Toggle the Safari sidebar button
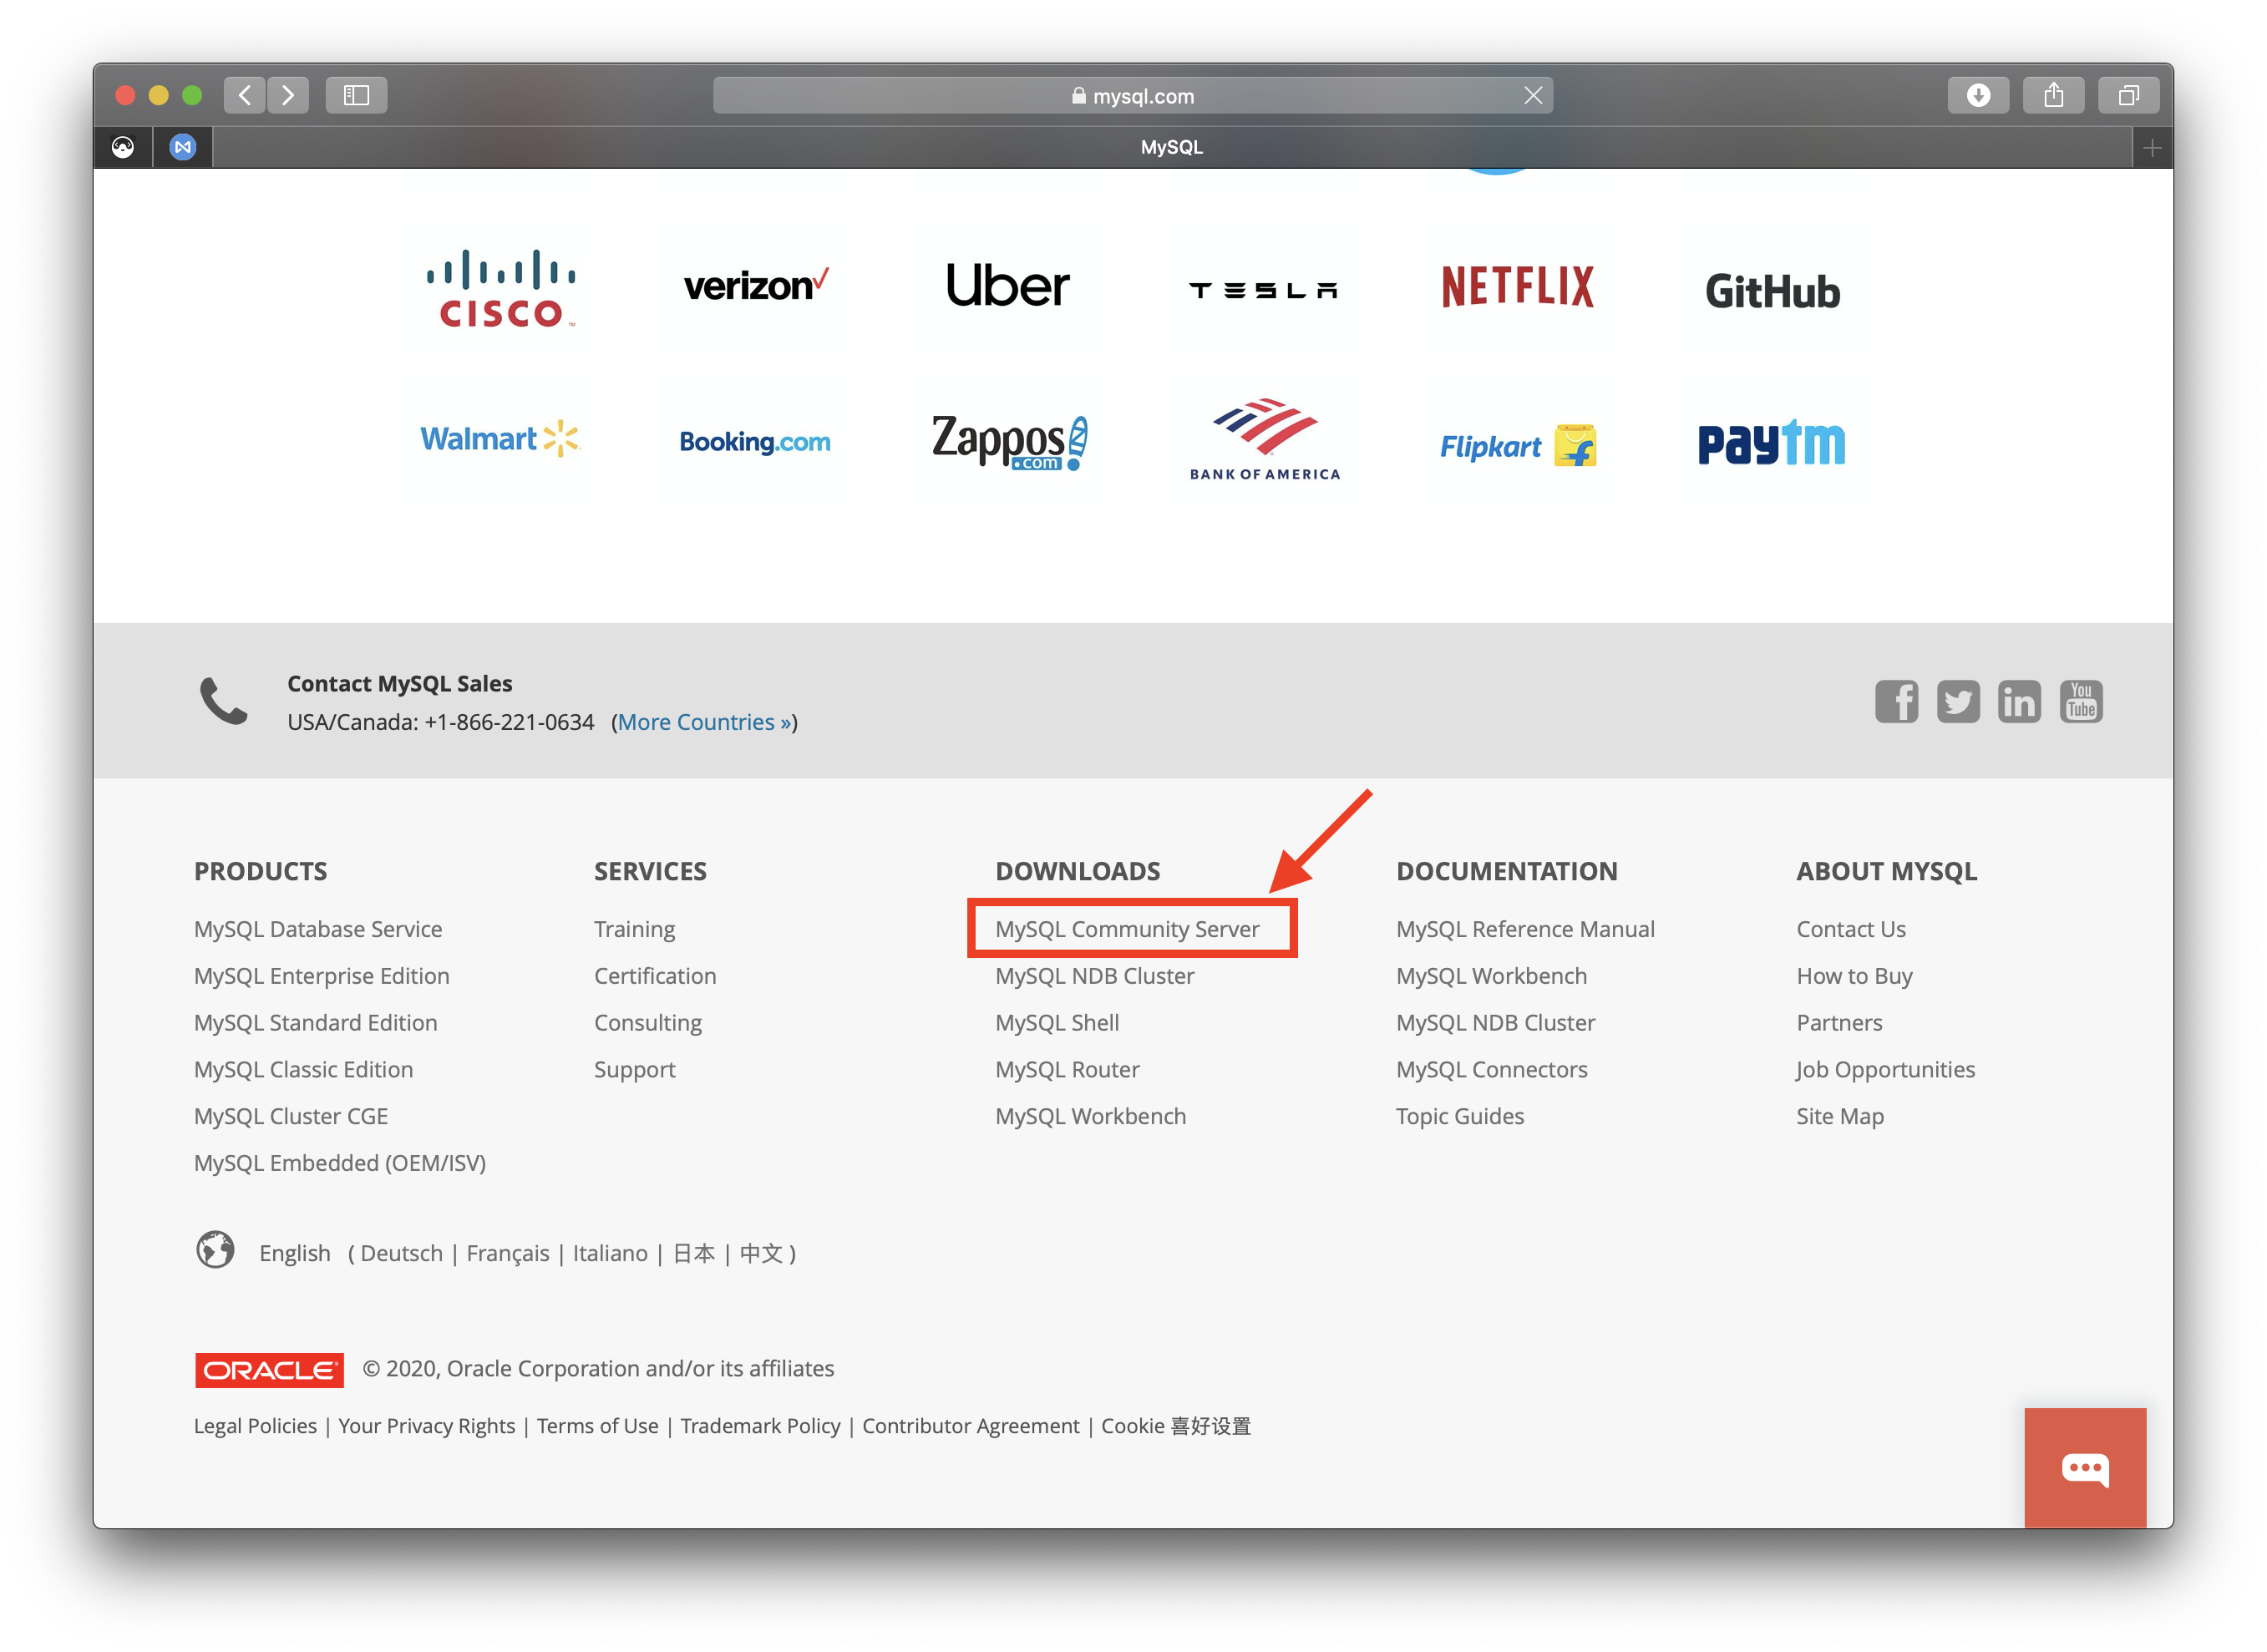This screenshot has height=1652, width=2267. click(356, 95)
